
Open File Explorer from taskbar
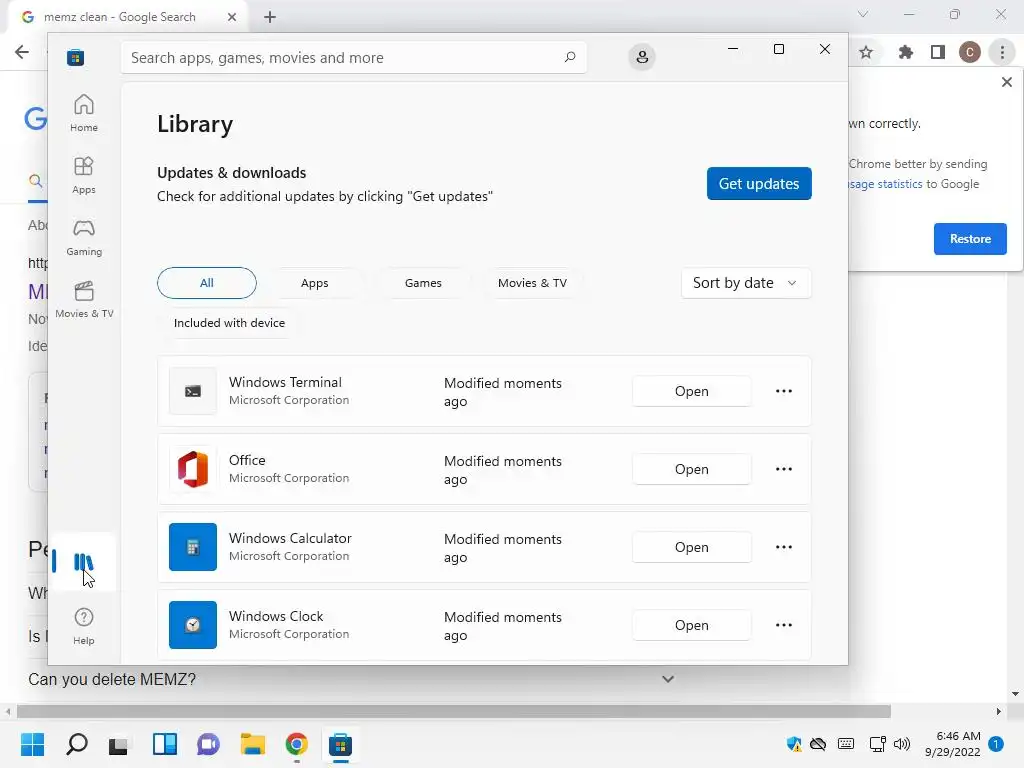click(253, 744)
